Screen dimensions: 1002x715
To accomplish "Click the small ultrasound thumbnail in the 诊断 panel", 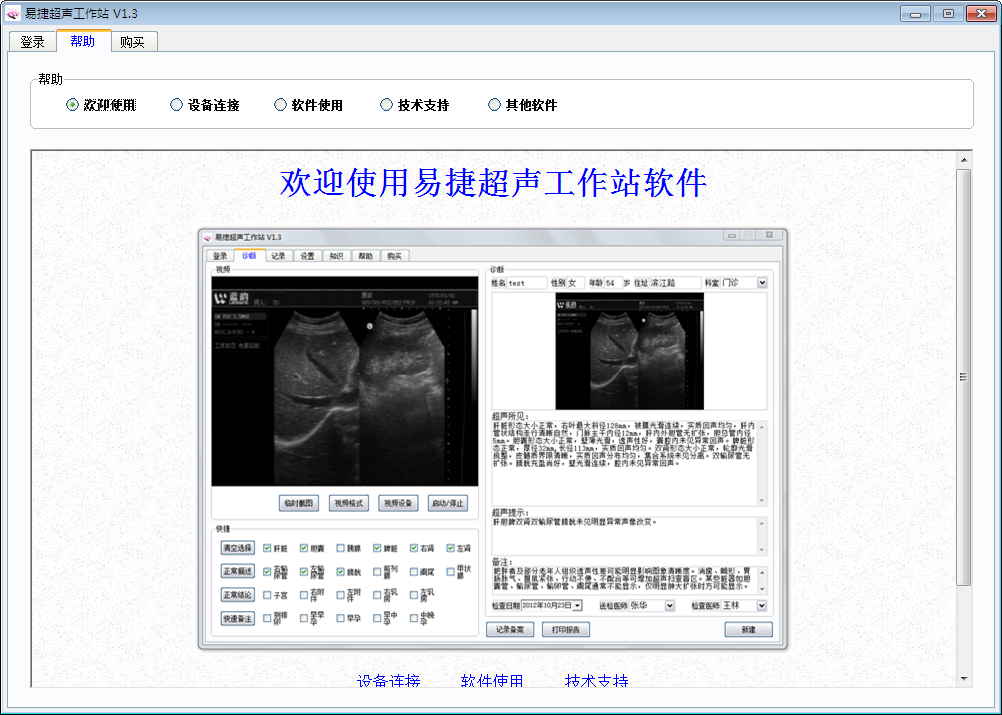I will 629,351.
